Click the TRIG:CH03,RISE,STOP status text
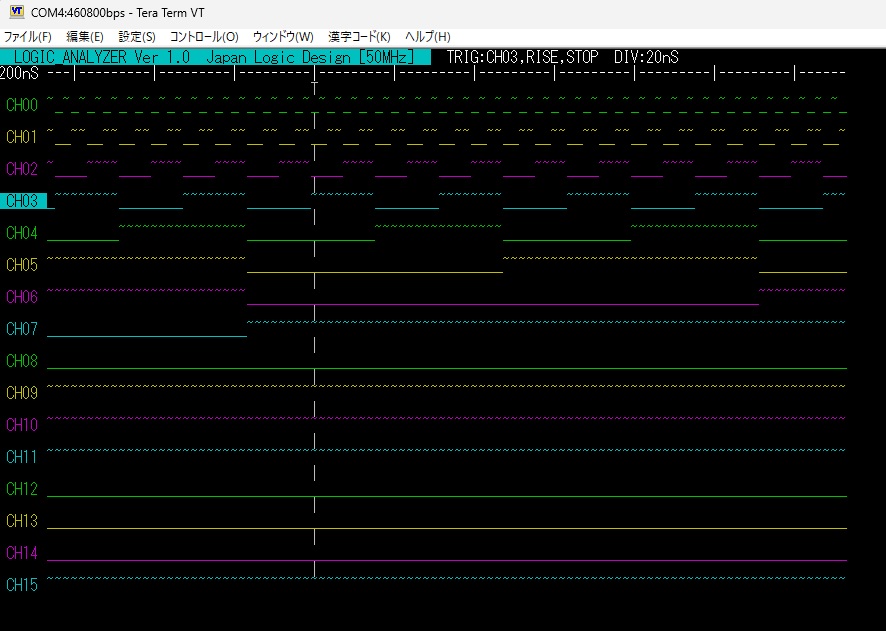This screenshot has width=886, height=631. pyautogui.click(x=522, y=57)
